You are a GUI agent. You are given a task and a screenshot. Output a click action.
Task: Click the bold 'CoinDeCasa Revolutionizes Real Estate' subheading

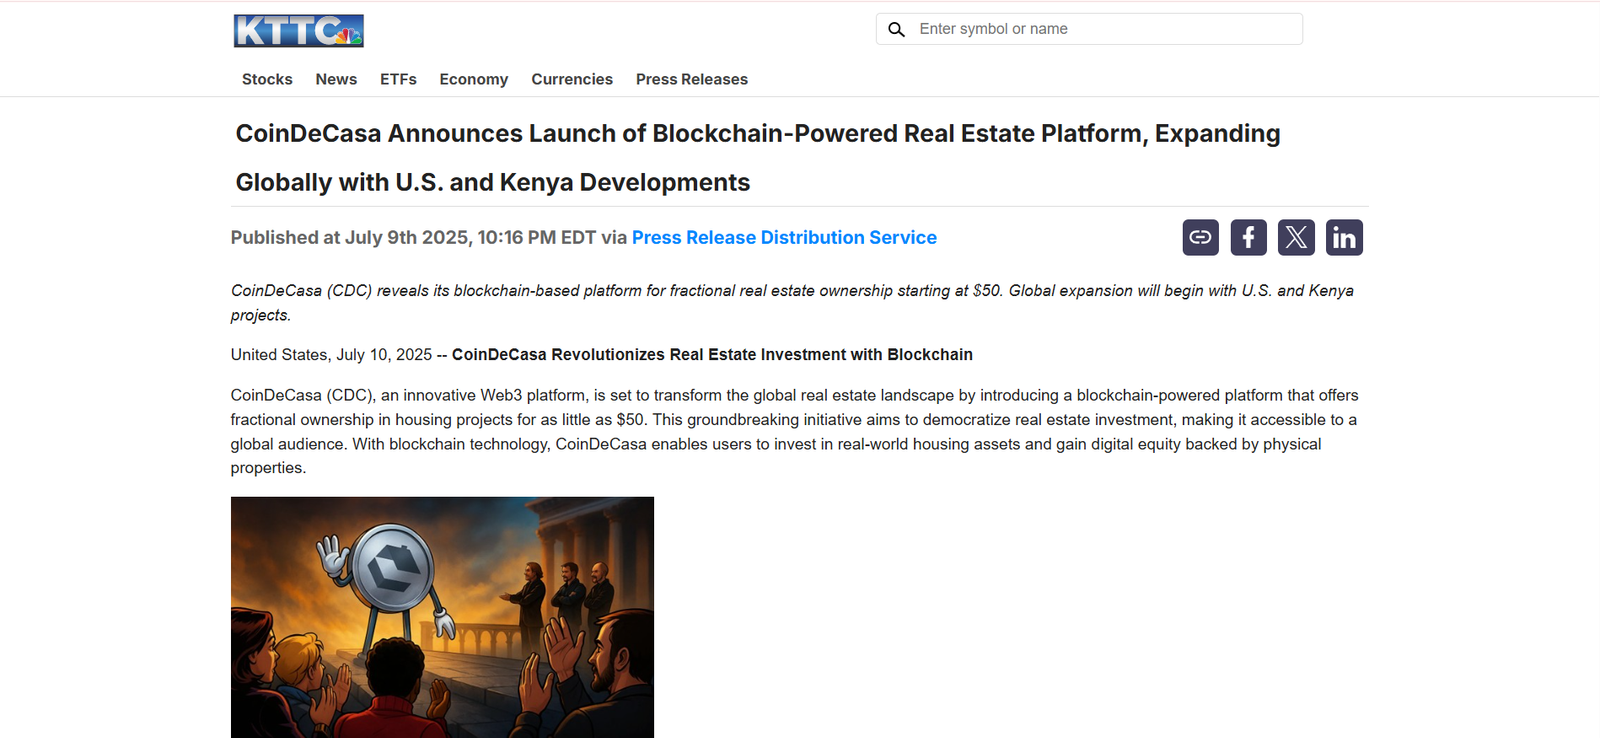point(712,355)
